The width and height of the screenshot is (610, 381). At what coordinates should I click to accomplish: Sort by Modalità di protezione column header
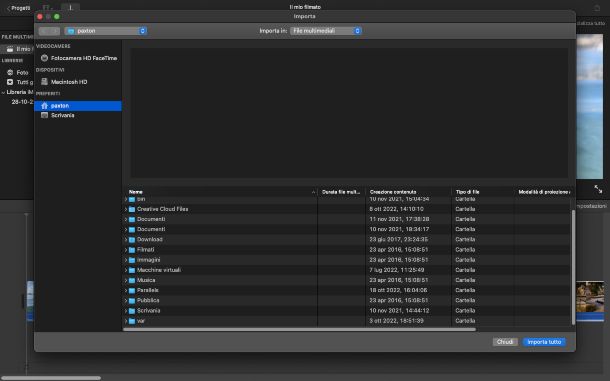(x=543, y=192)
